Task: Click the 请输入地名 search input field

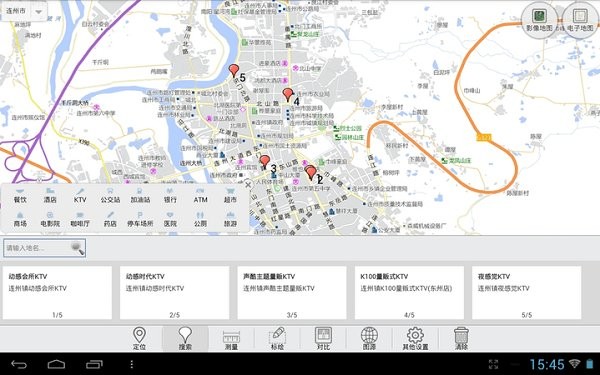Action: 37,248
